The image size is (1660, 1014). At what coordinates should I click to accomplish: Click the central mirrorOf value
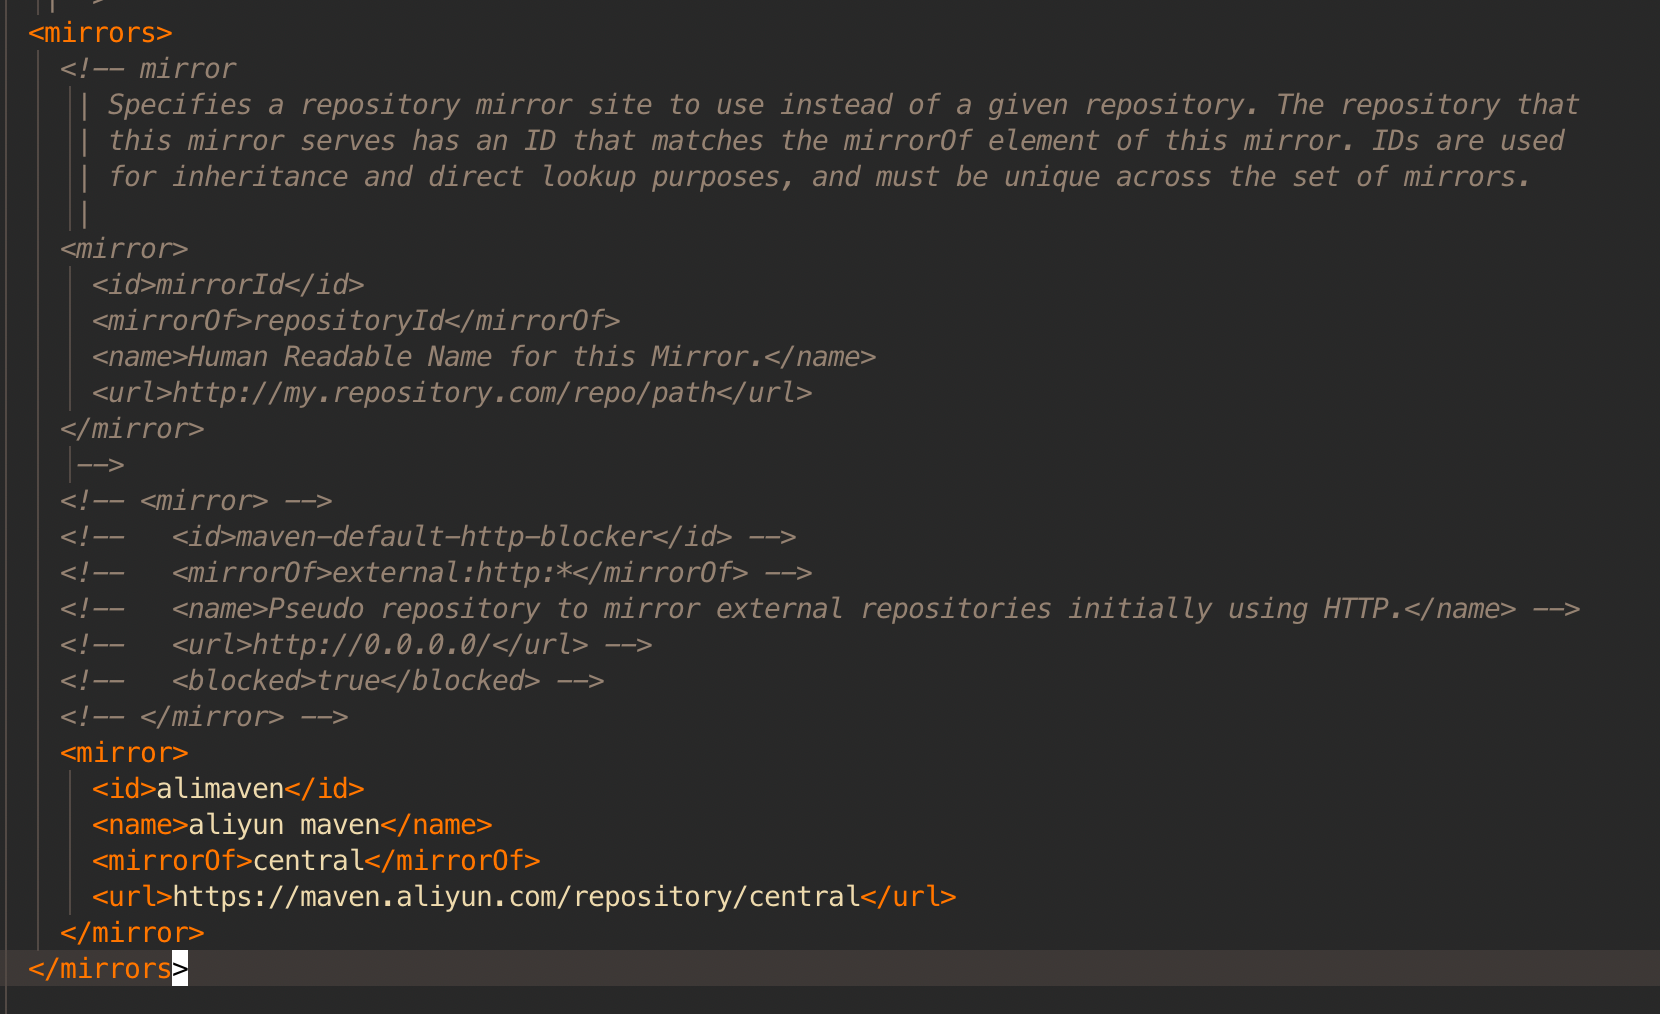tap(308, 861)
